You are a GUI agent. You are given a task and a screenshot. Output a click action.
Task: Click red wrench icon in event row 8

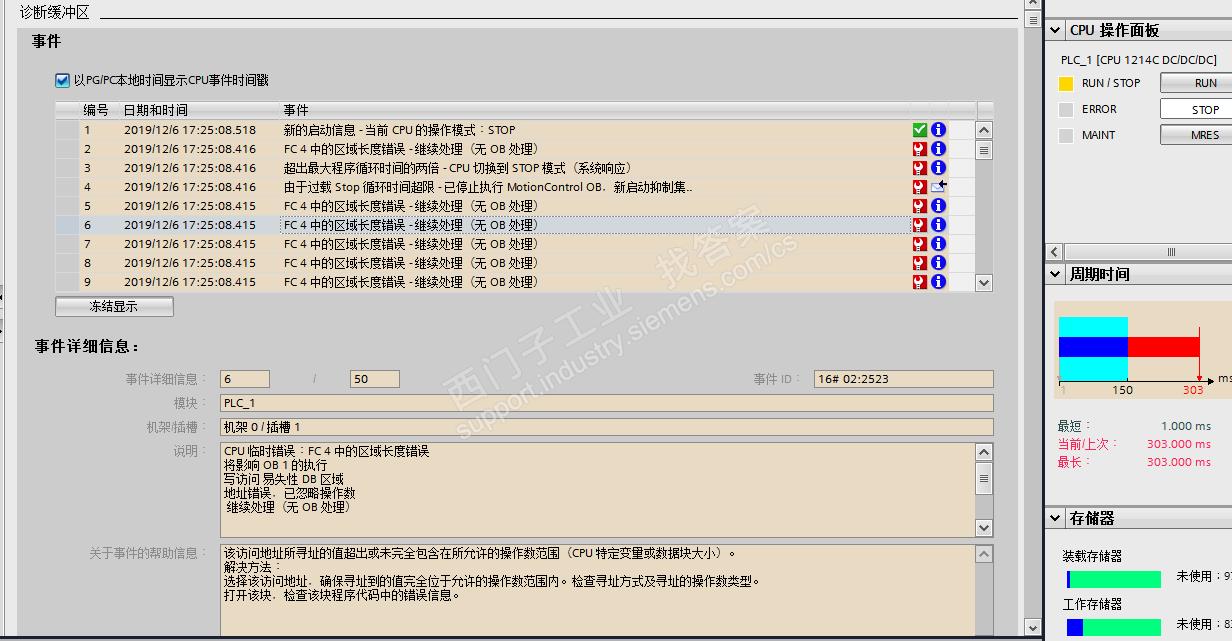(x=920, y=263)
